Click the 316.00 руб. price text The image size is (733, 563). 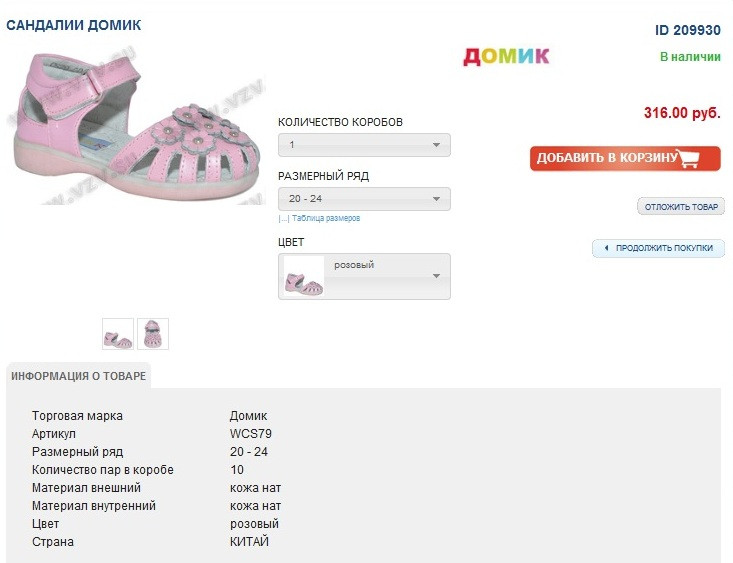pyautogui.click(x=682, y=113)
